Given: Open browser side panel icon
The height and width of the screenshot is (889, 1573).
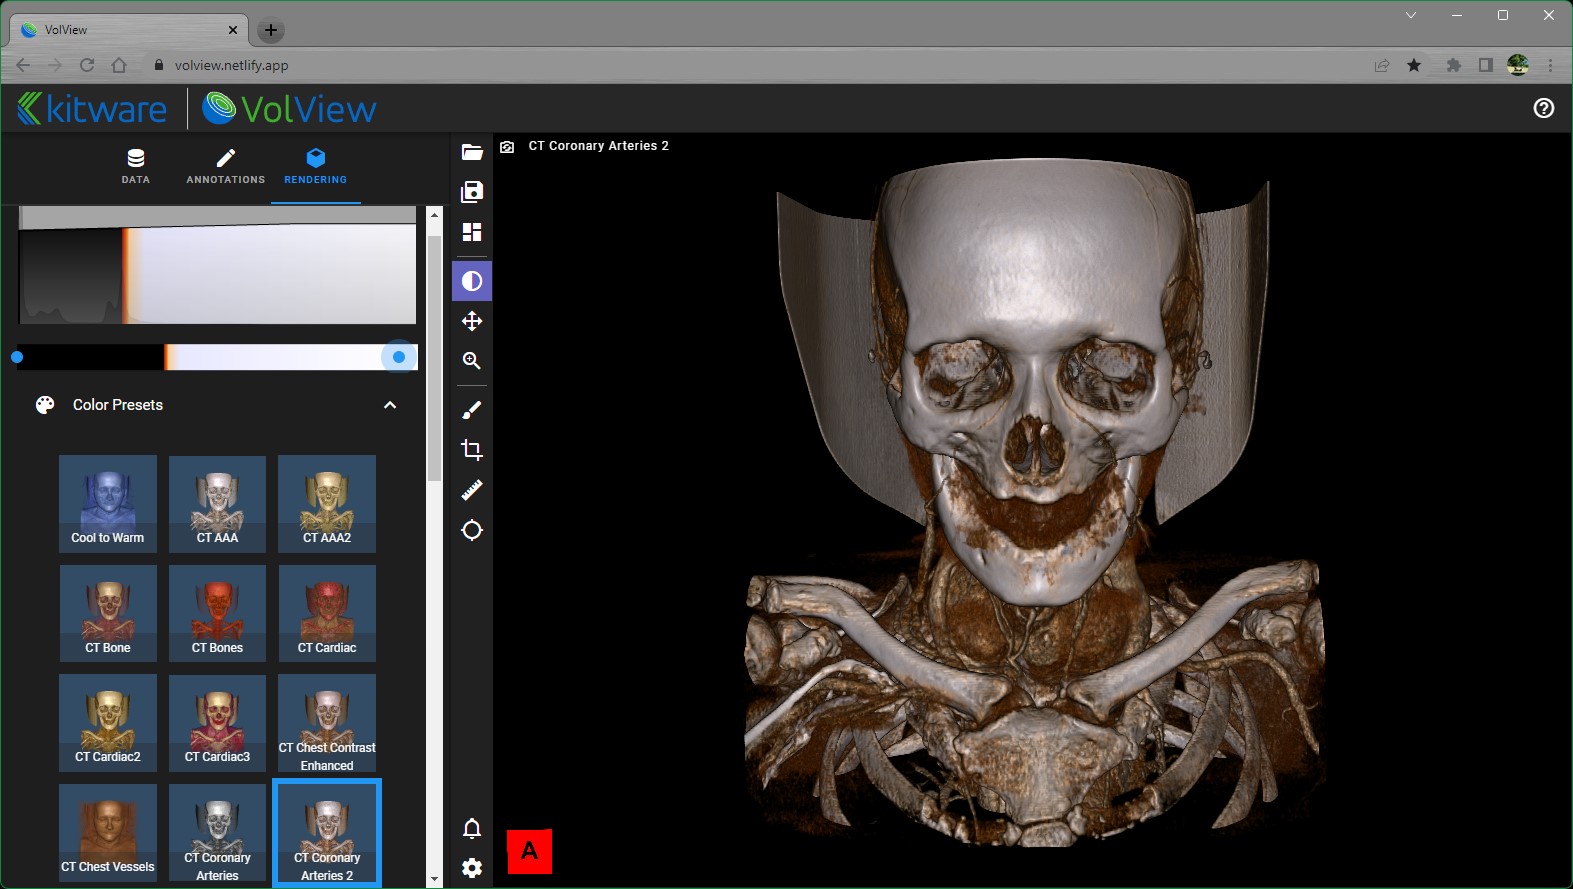Looking at the screenshot, I should click(1486, 65).
